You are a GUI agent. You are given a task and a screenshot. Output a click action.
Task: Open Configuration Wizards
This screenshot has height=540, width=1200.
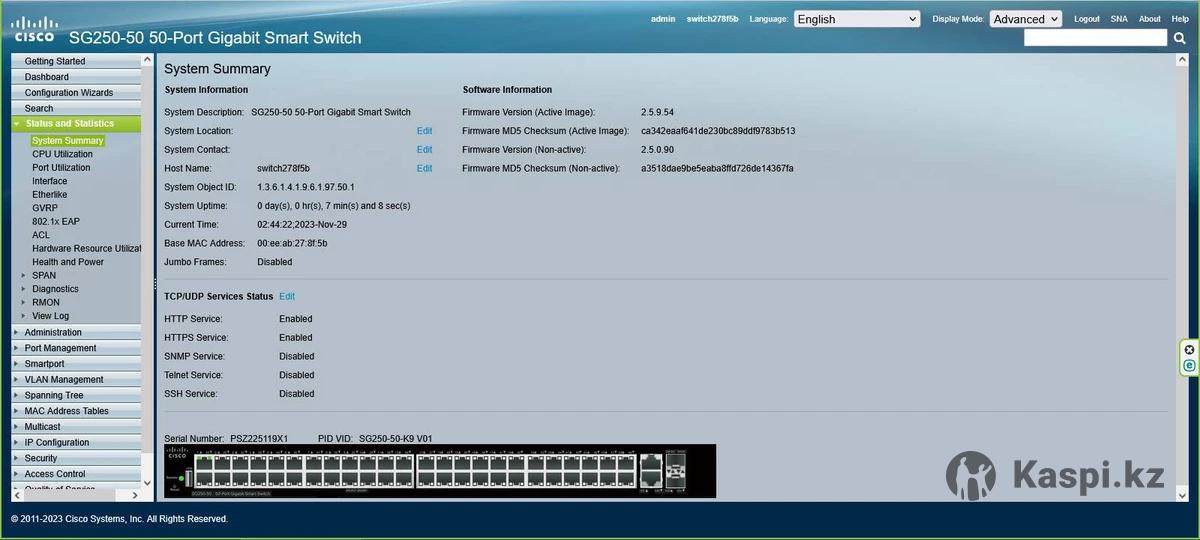click(x=76, y=93)
